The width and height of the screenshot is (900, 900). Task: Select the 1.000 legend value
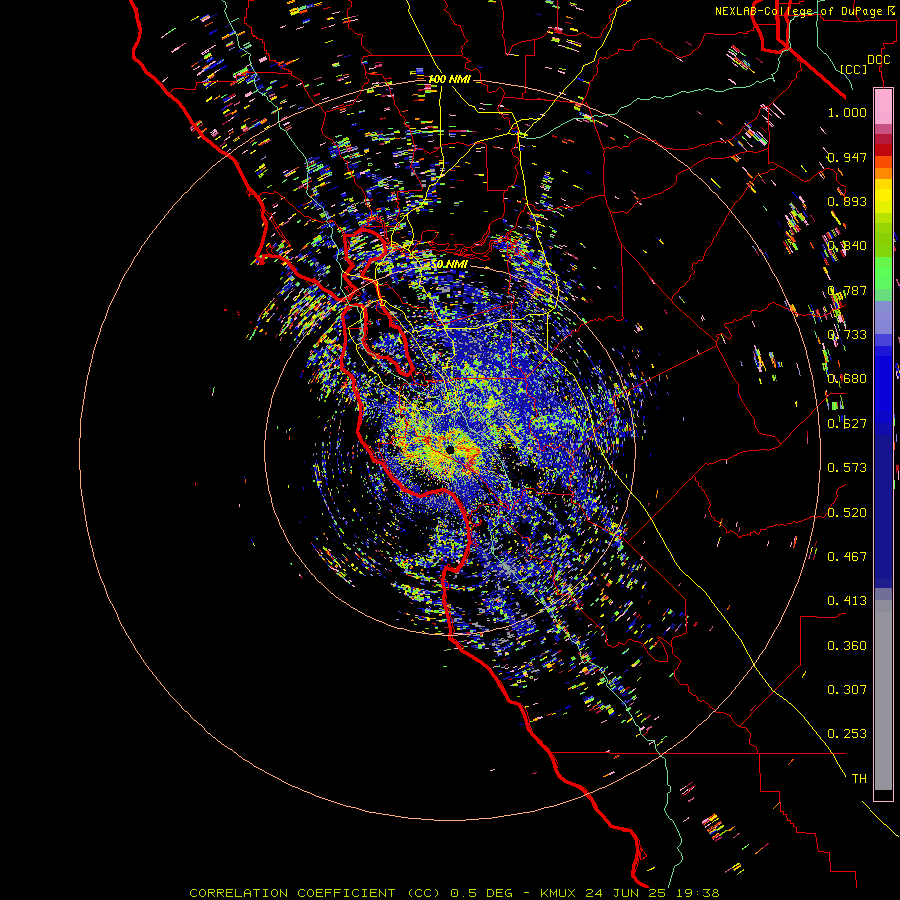pos(847,112)
